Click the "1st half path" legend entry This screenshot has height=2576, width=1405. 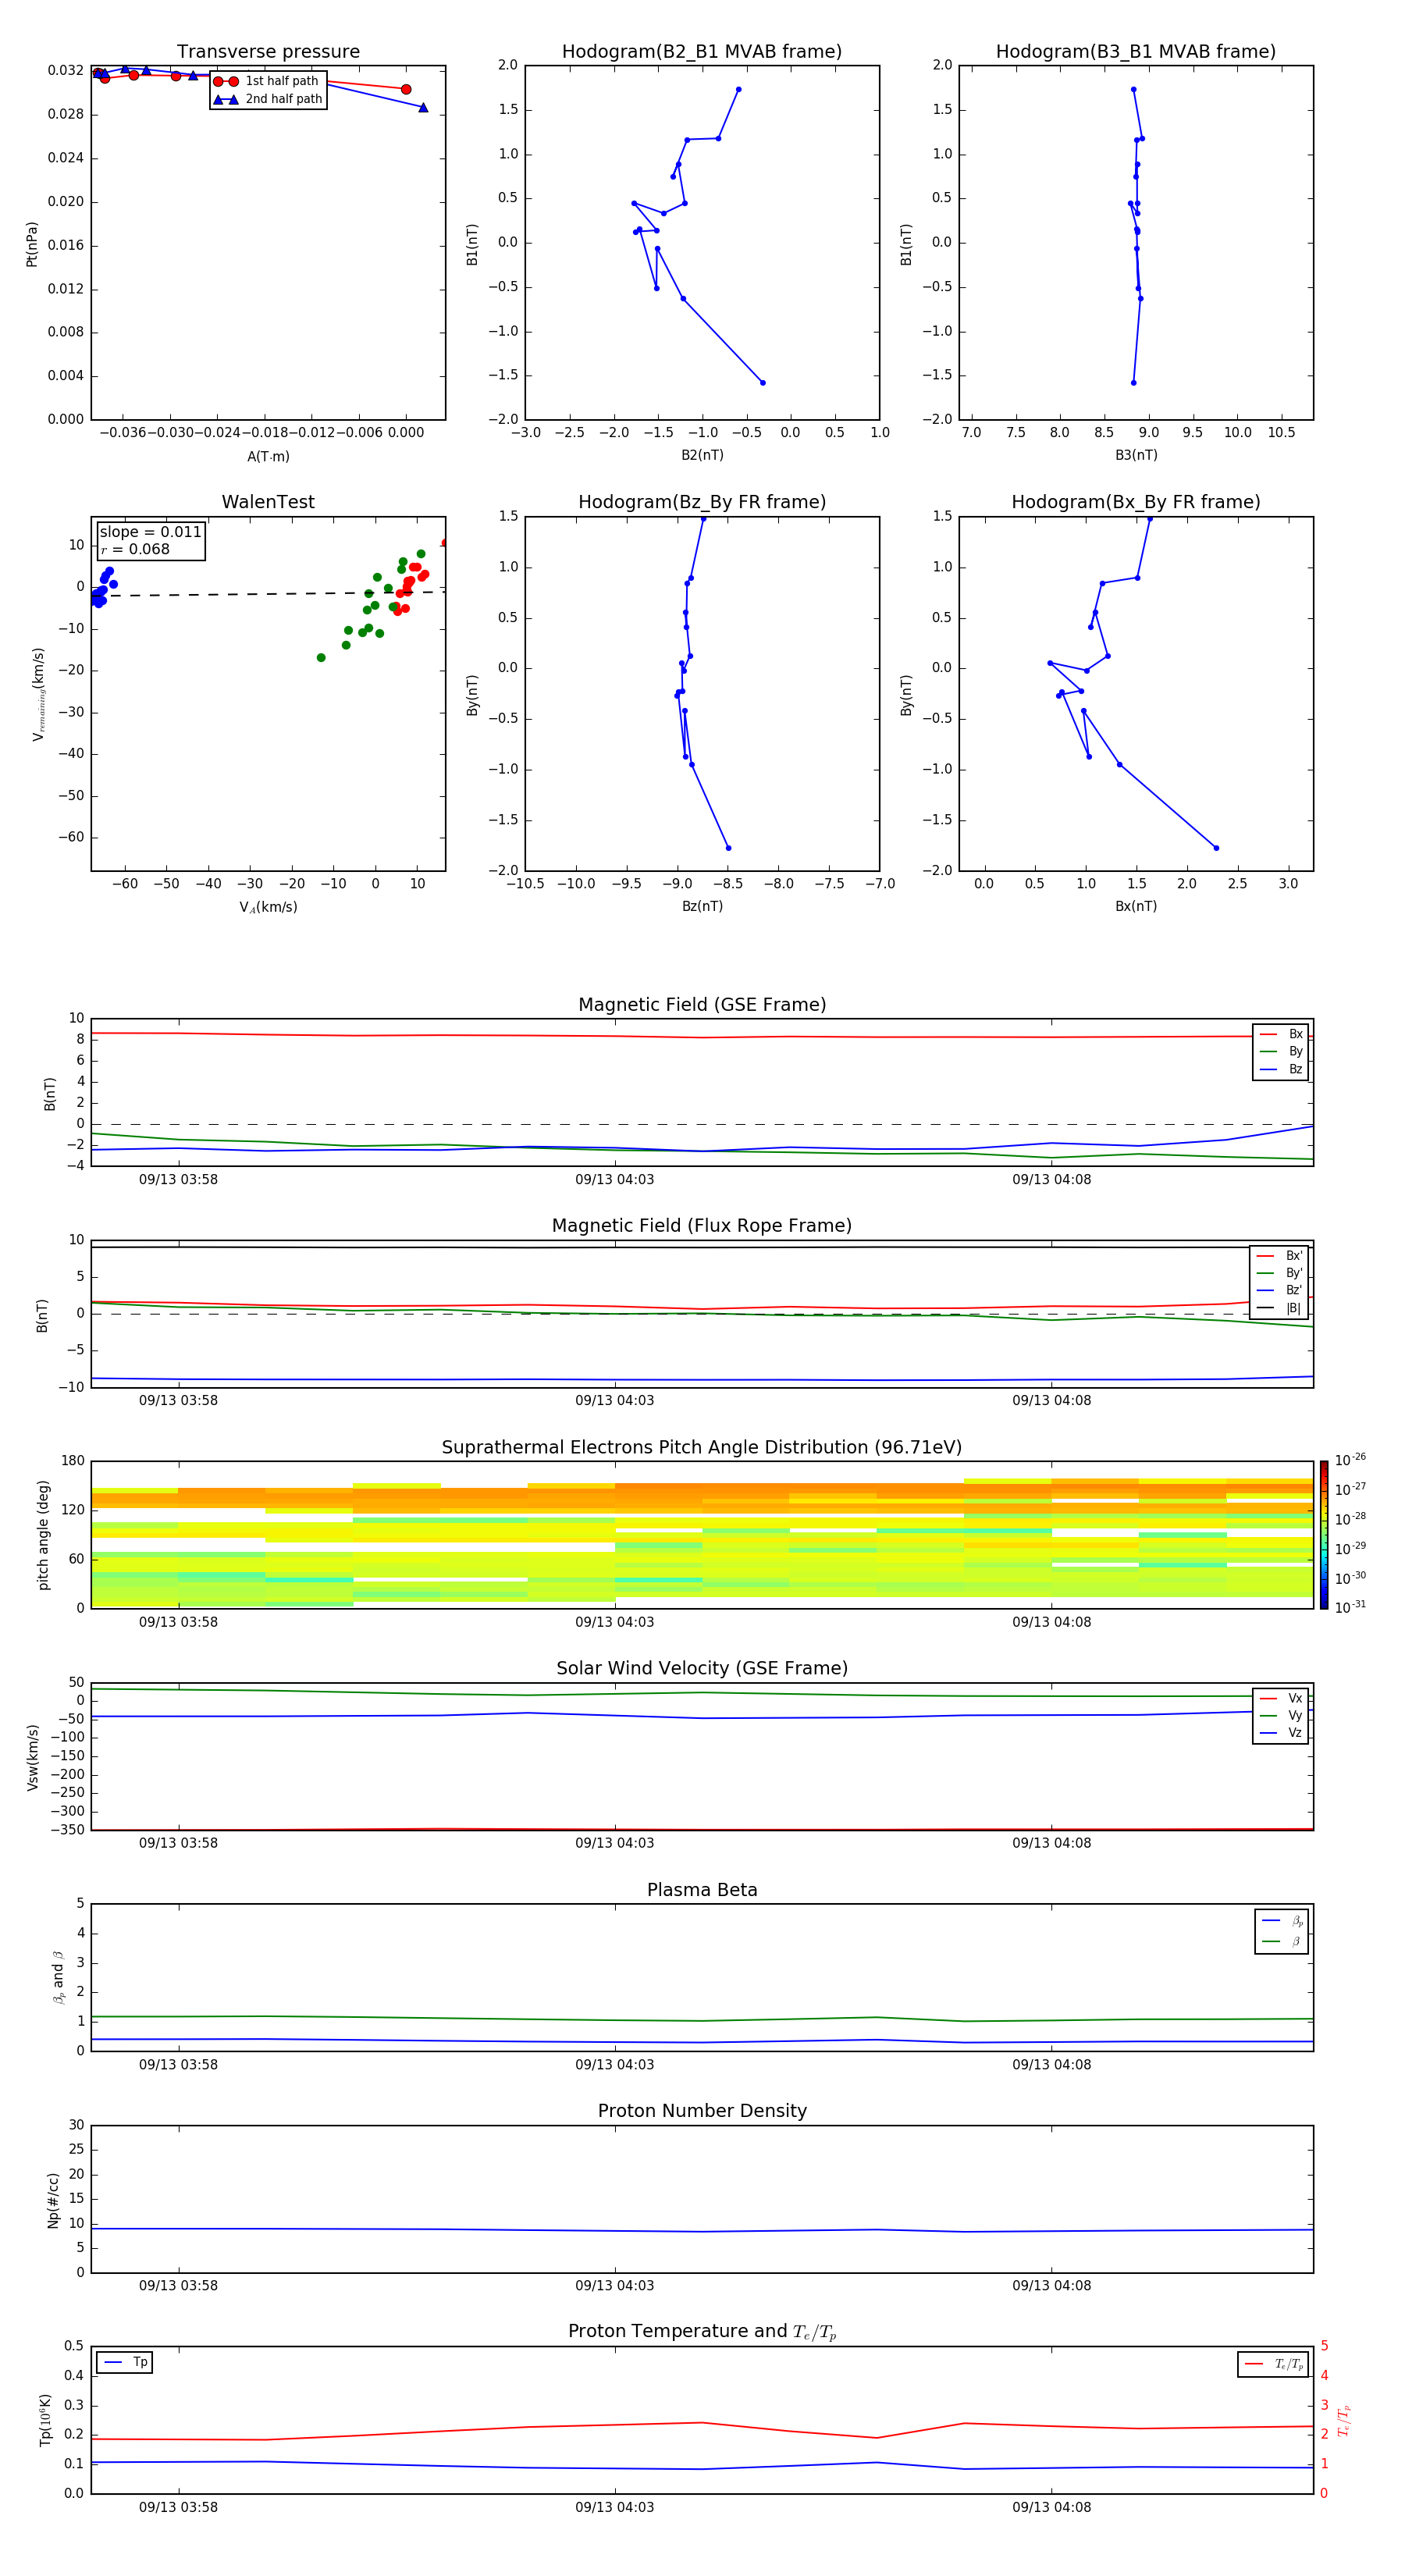[x=268, y=81]
